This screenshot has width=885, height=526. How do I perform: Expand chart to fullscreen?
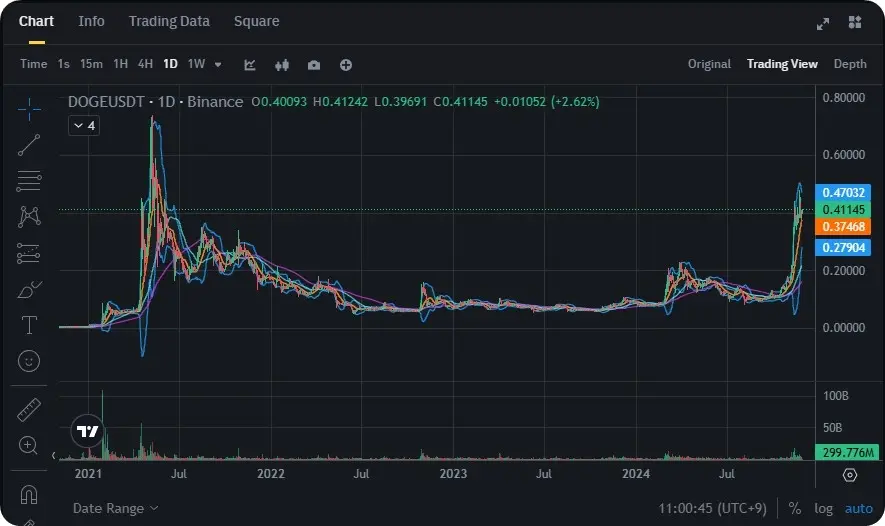coord(823,24)
